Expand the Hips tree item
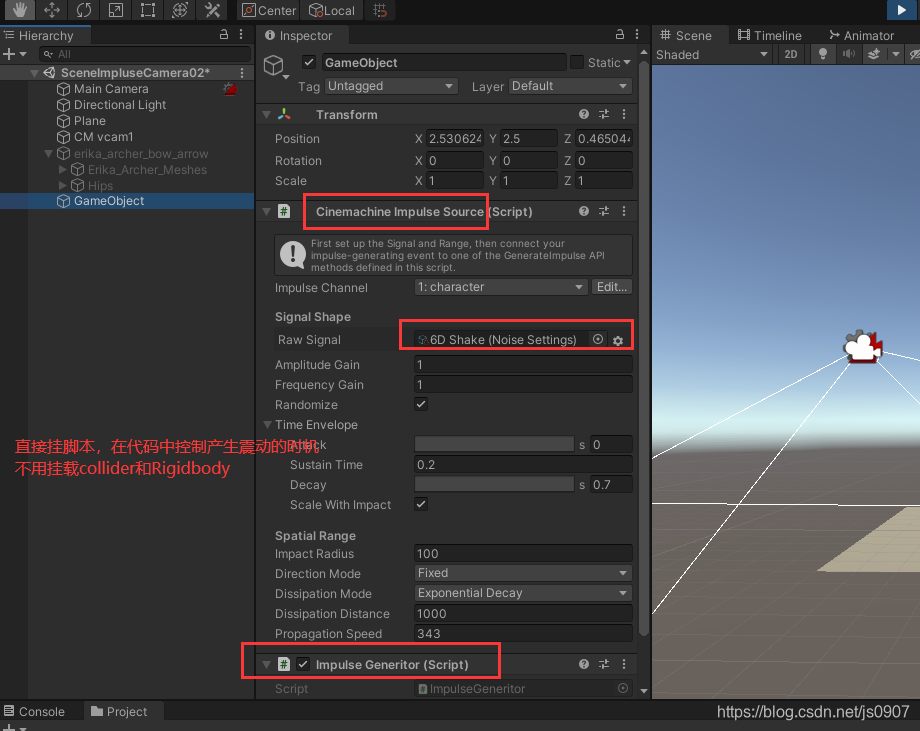This screenshot has height=731, width=920. click(x=63, y=185)
